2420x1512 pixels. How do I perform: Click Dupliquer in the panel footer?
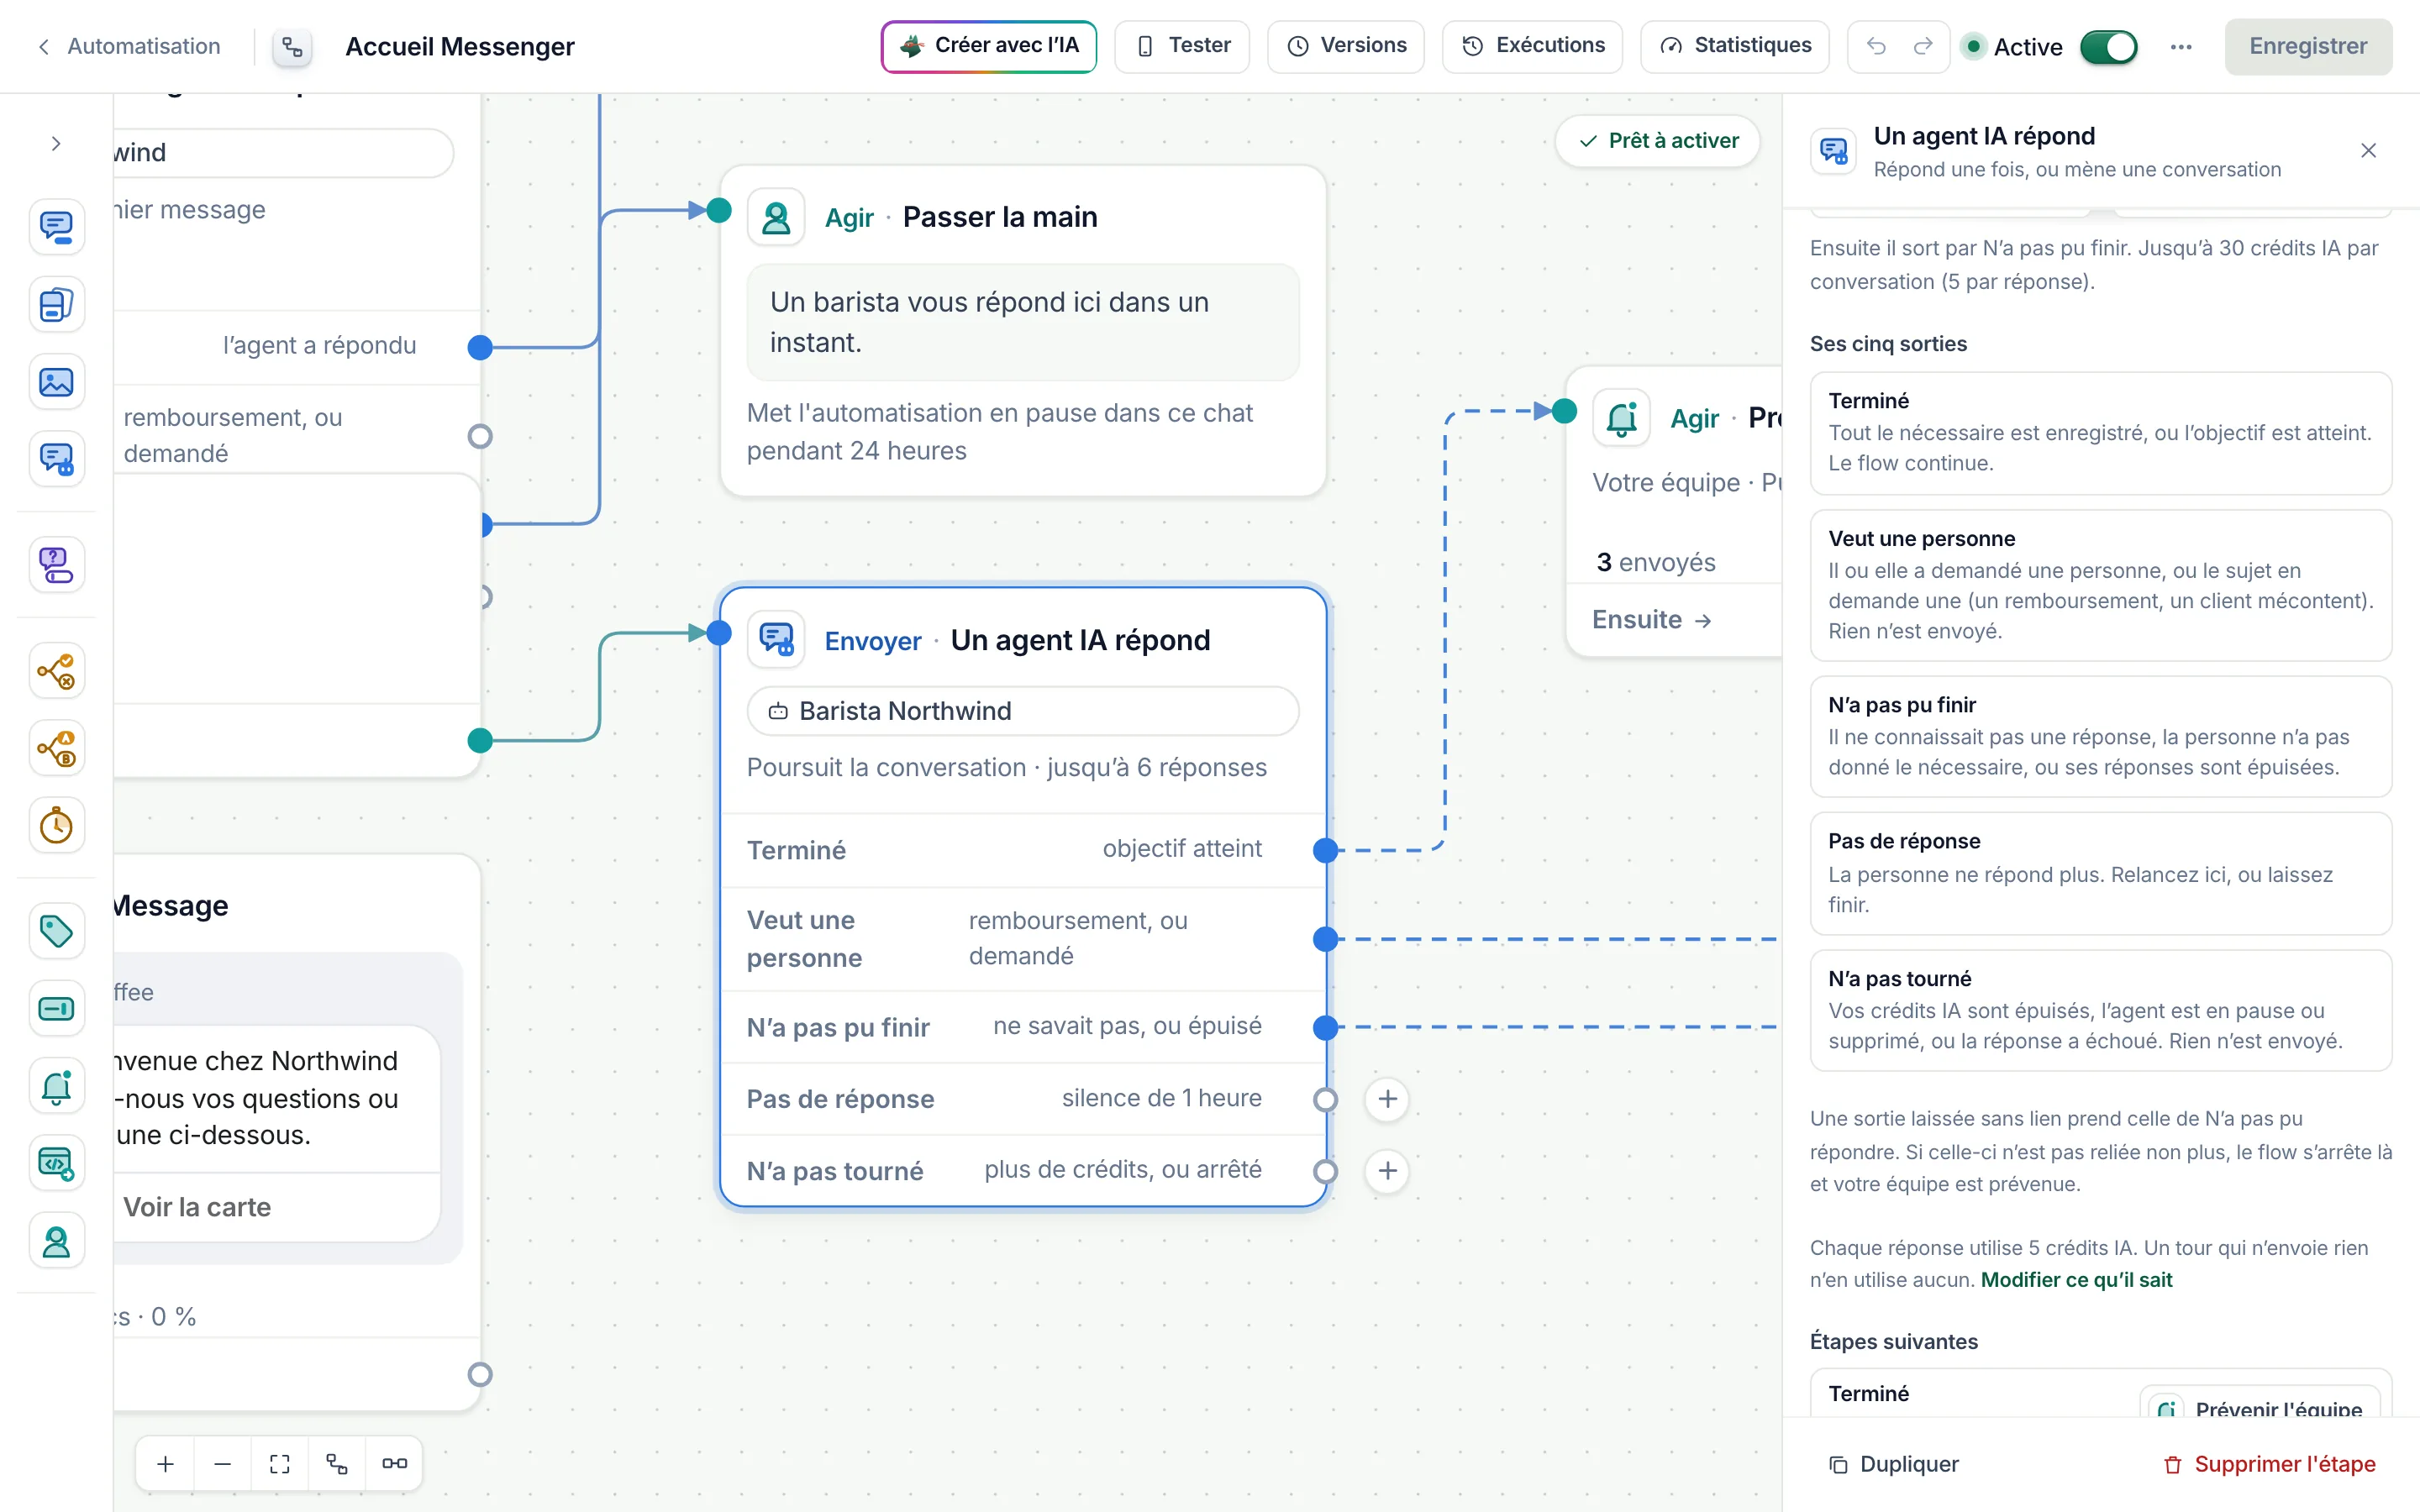pyautogui.click(x=1893, y=1464)
